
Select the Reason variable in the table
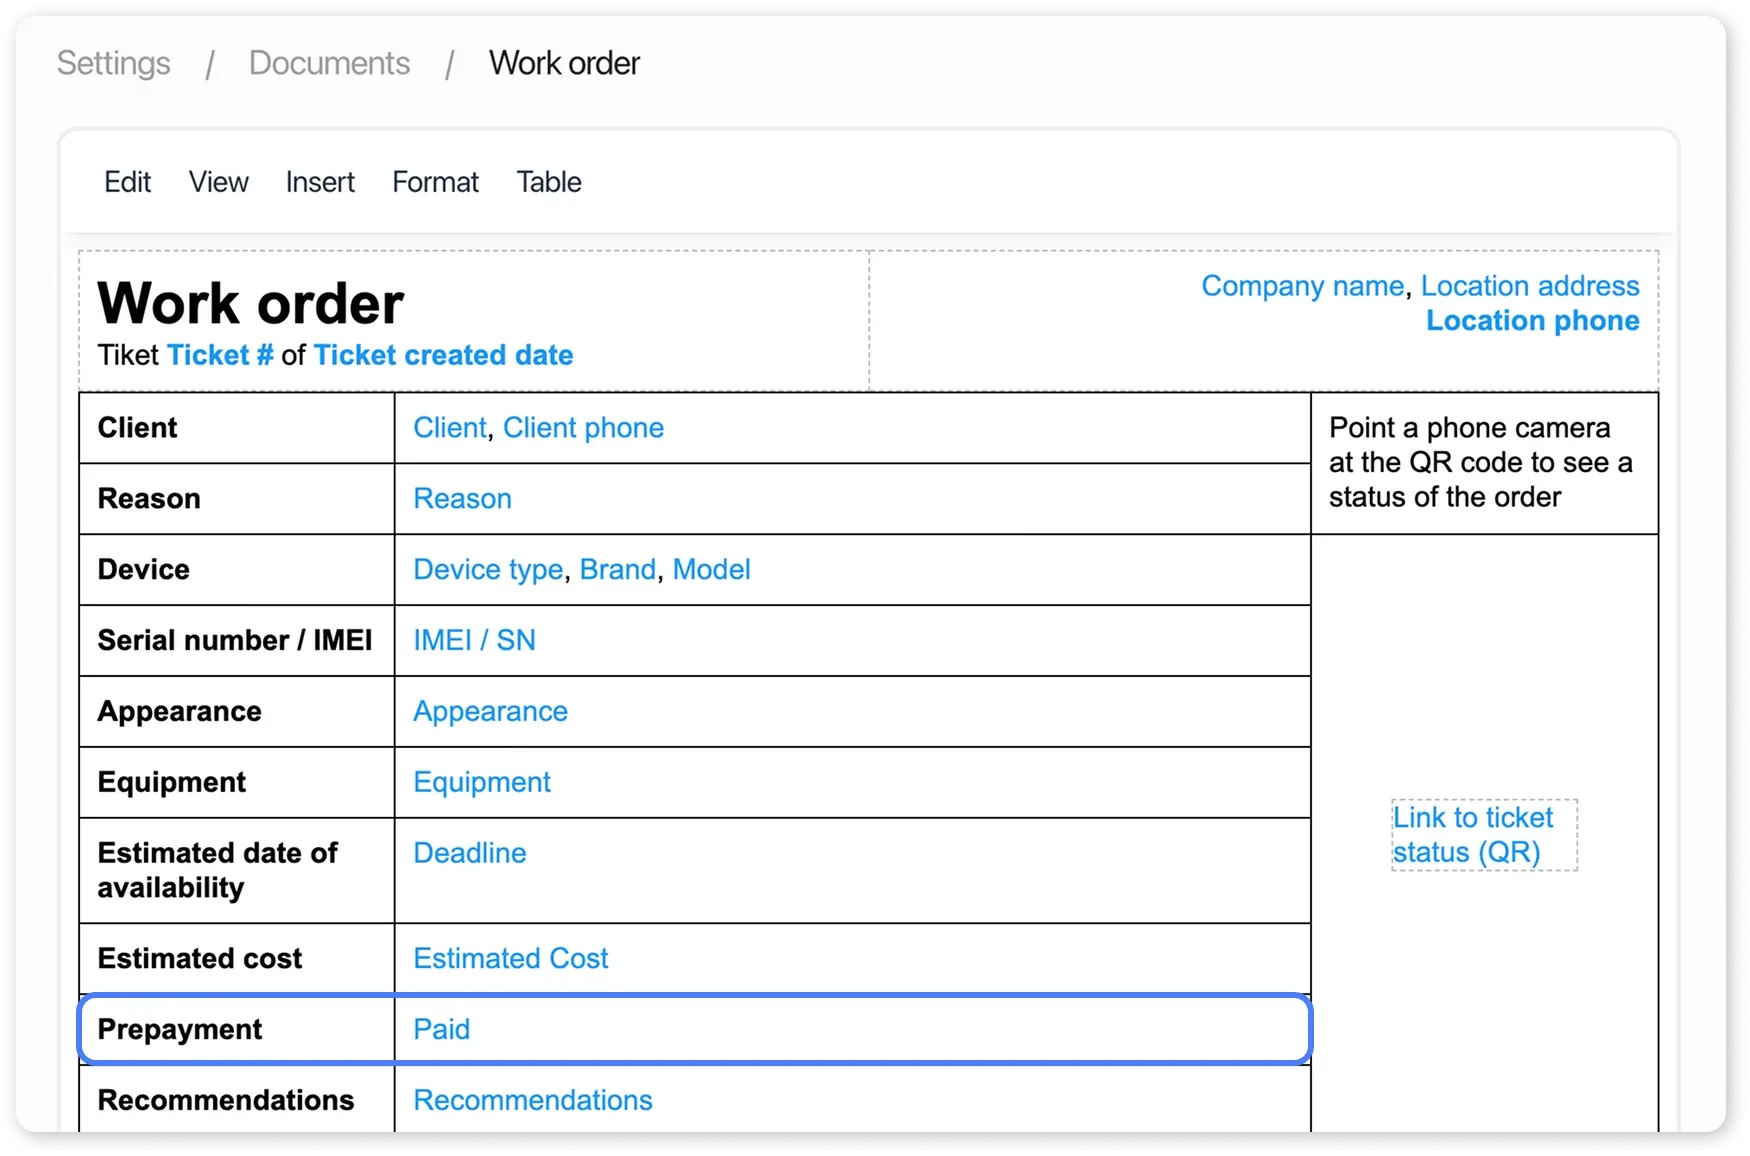click(x=461, y=498)
